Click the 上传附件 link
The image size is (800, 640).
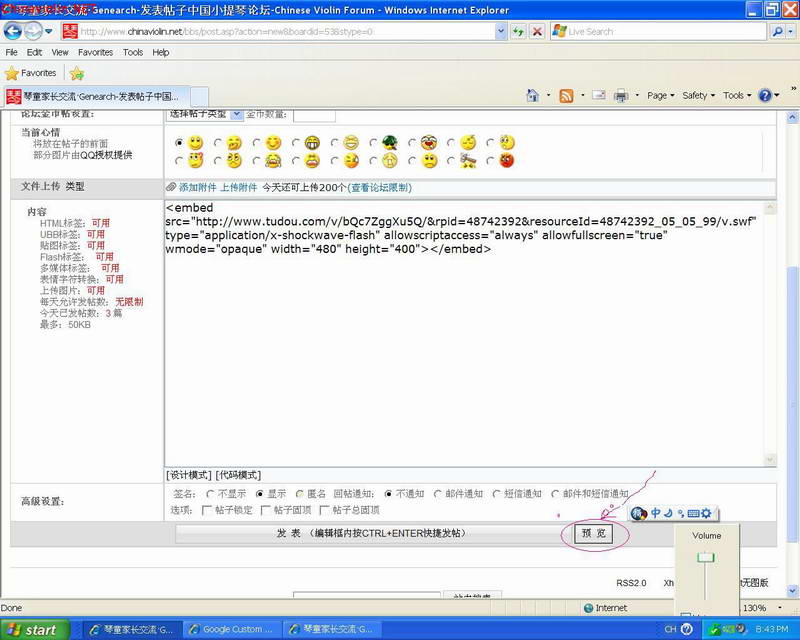238,187
